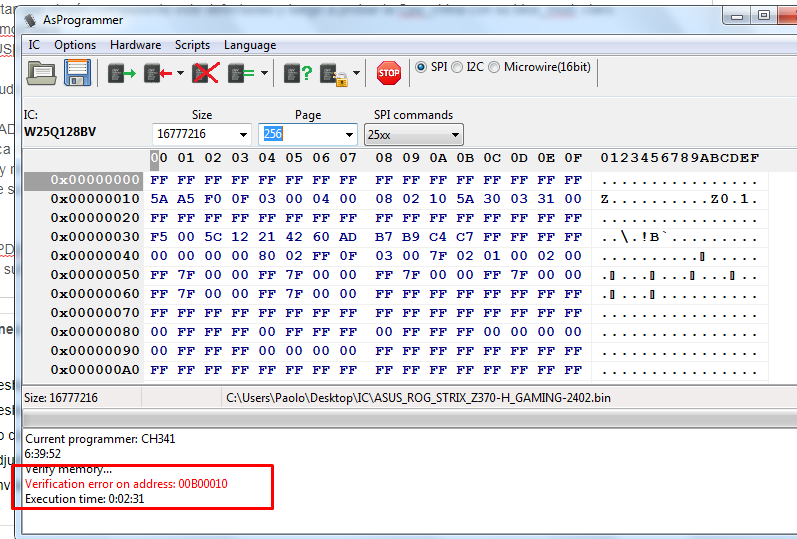Expand the protection options arrow
The image size is (797, 539).
pos(357,73)
